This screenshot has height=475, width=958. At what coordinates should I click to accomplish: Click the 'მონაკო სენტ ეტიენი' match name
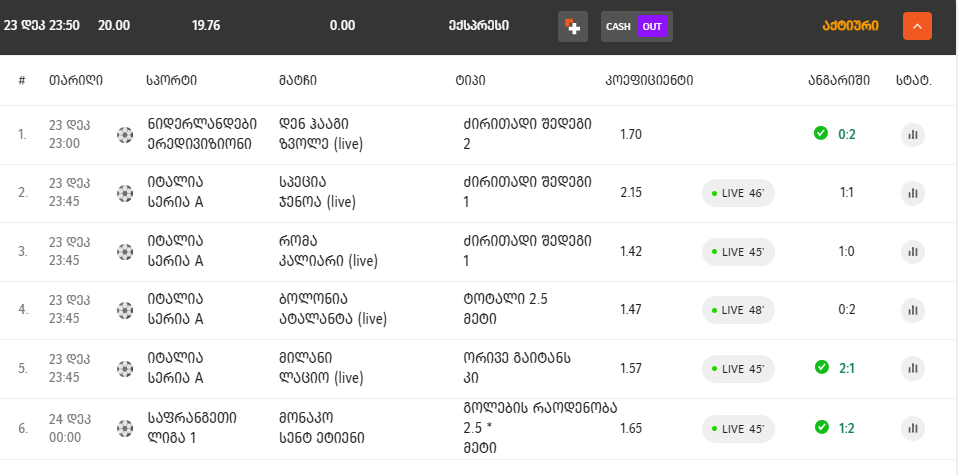tap(322, 428)
